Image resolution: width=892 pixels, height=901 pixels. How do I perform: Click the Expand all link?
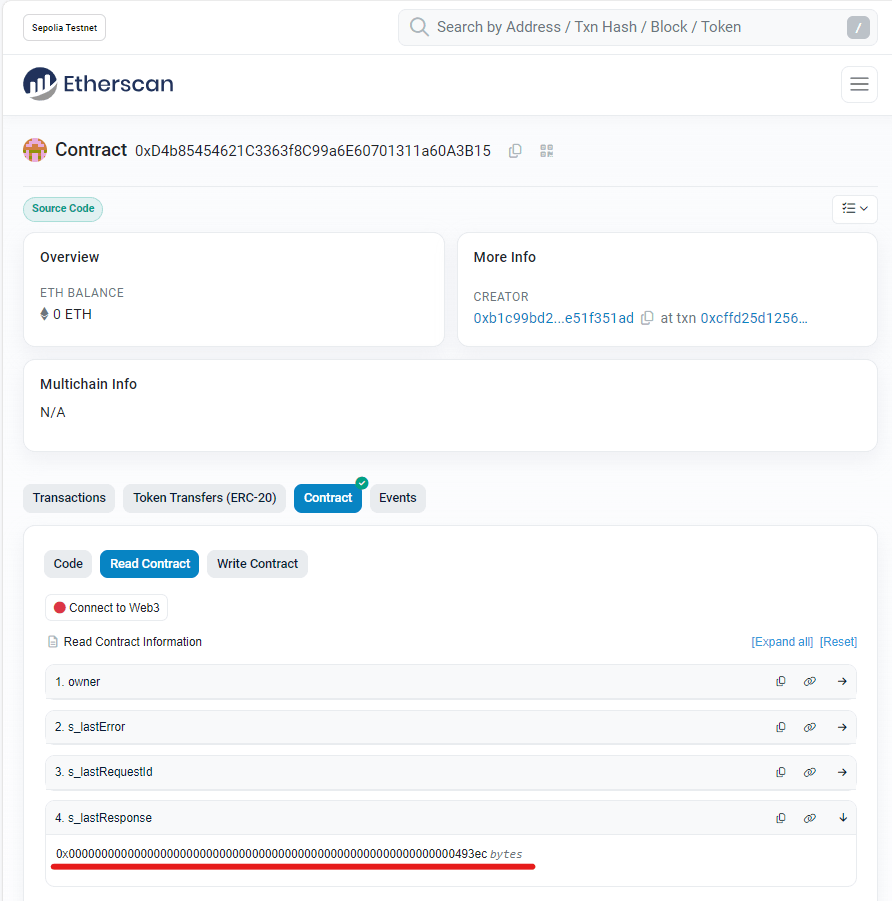coord(782,642)
